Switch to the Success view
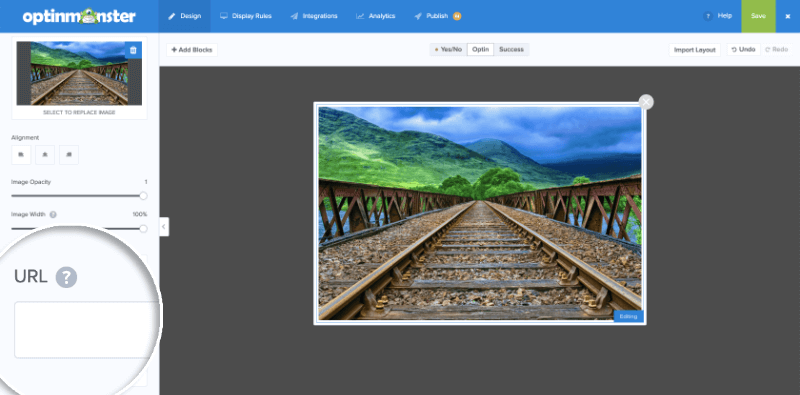Screen dimensions: 800x395 (511, 50)
